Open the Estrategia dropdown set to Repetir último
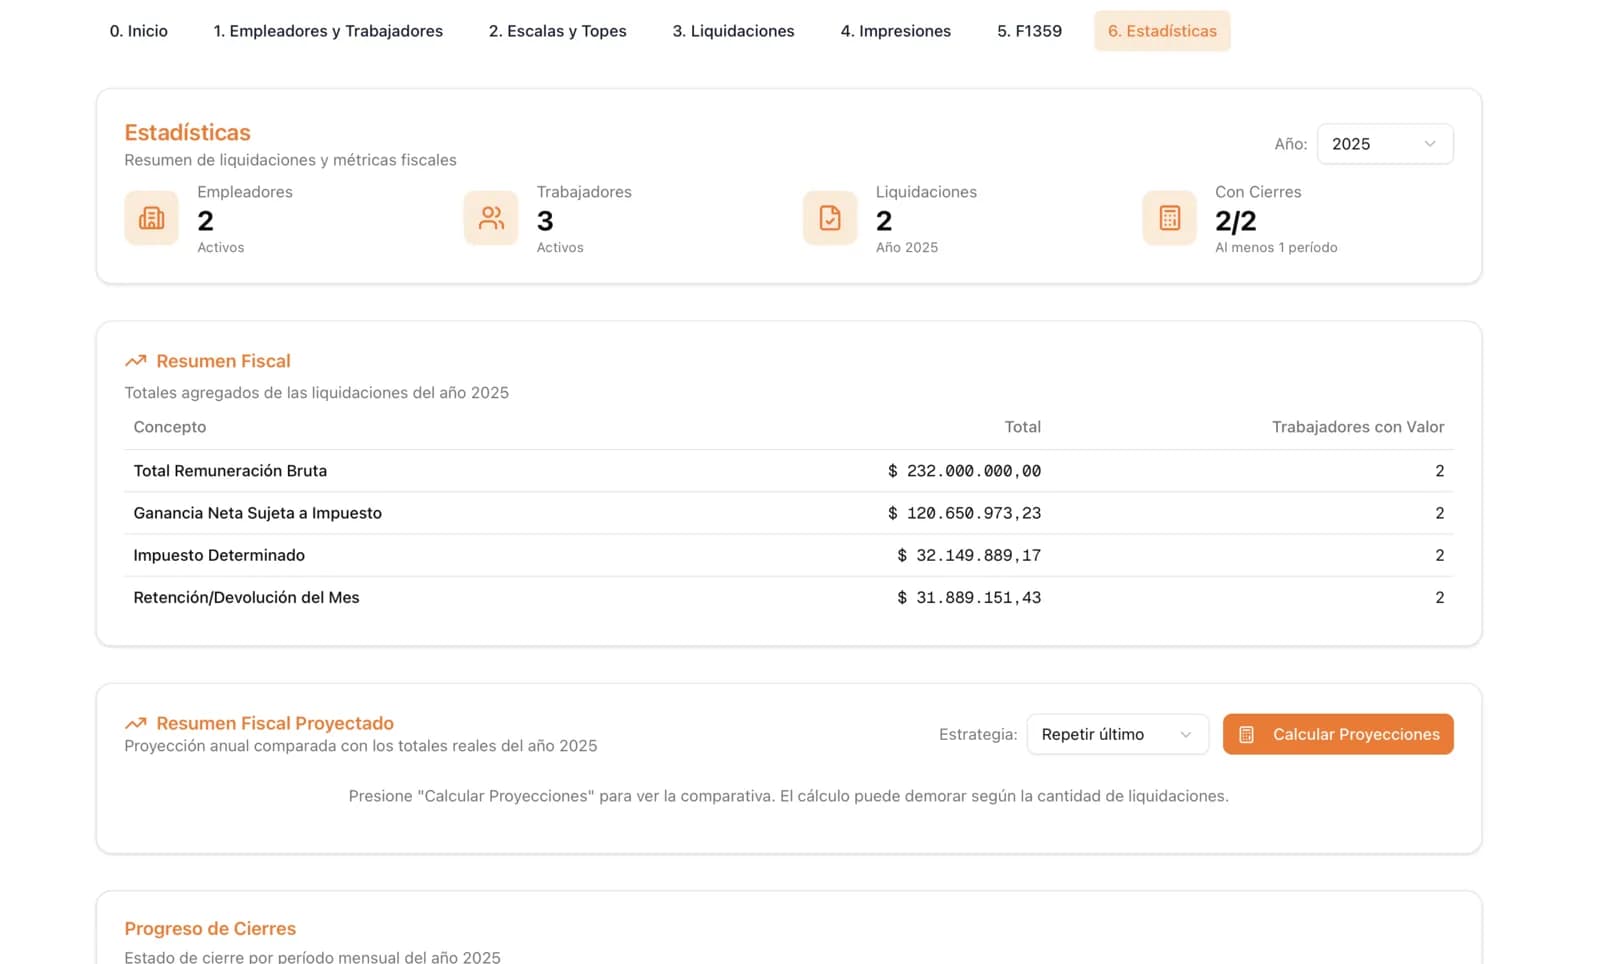This screenshot has width=1600, height=964. tap(1117, 734)
